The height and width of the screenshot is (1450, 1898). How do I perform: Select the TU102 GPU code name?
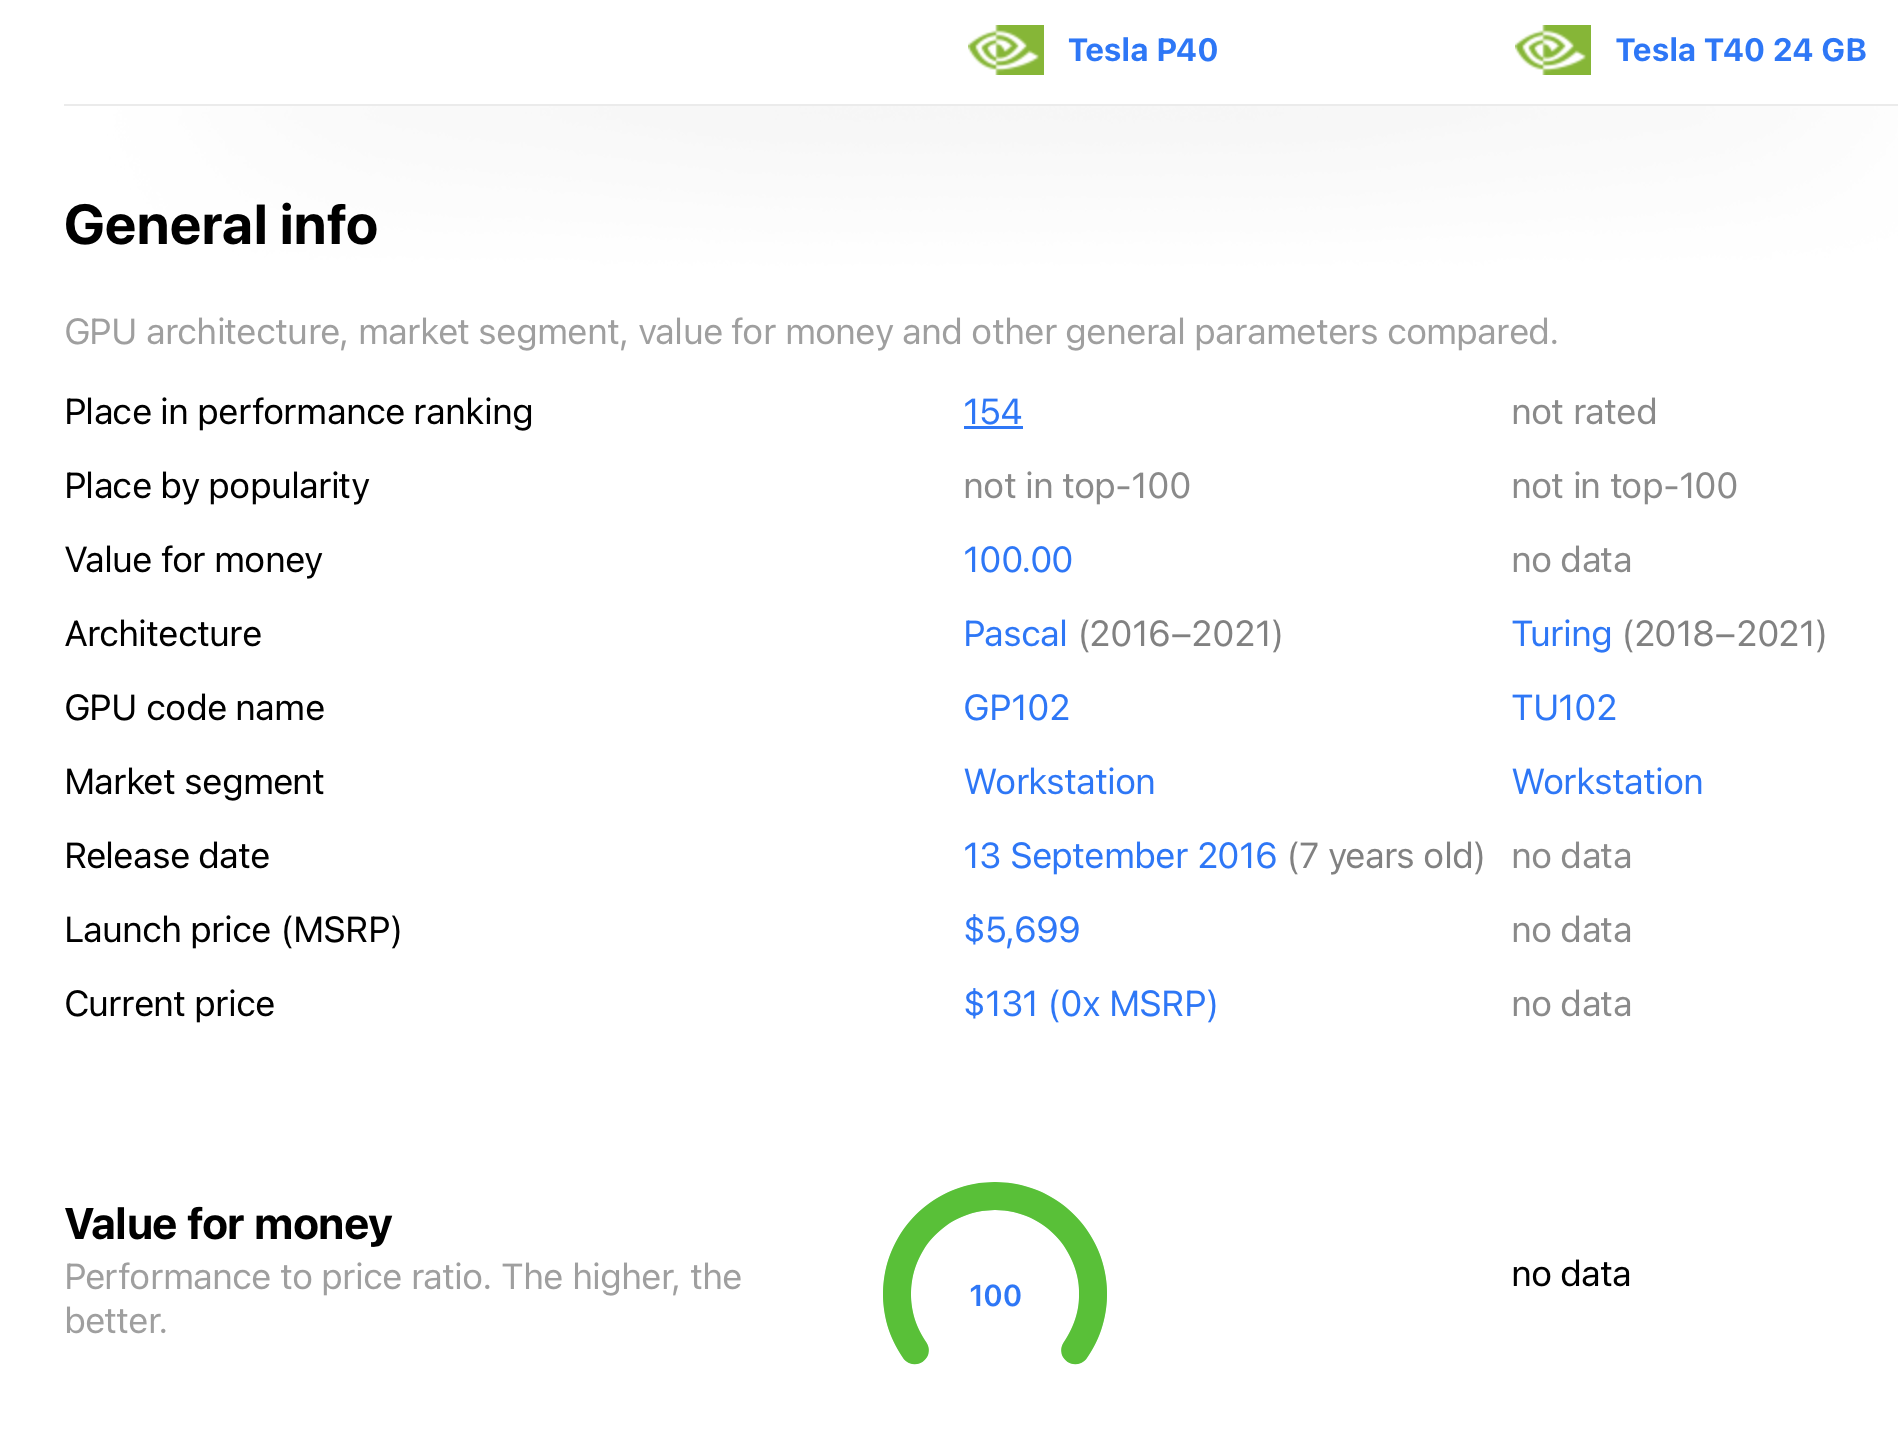click(1564, 708)
